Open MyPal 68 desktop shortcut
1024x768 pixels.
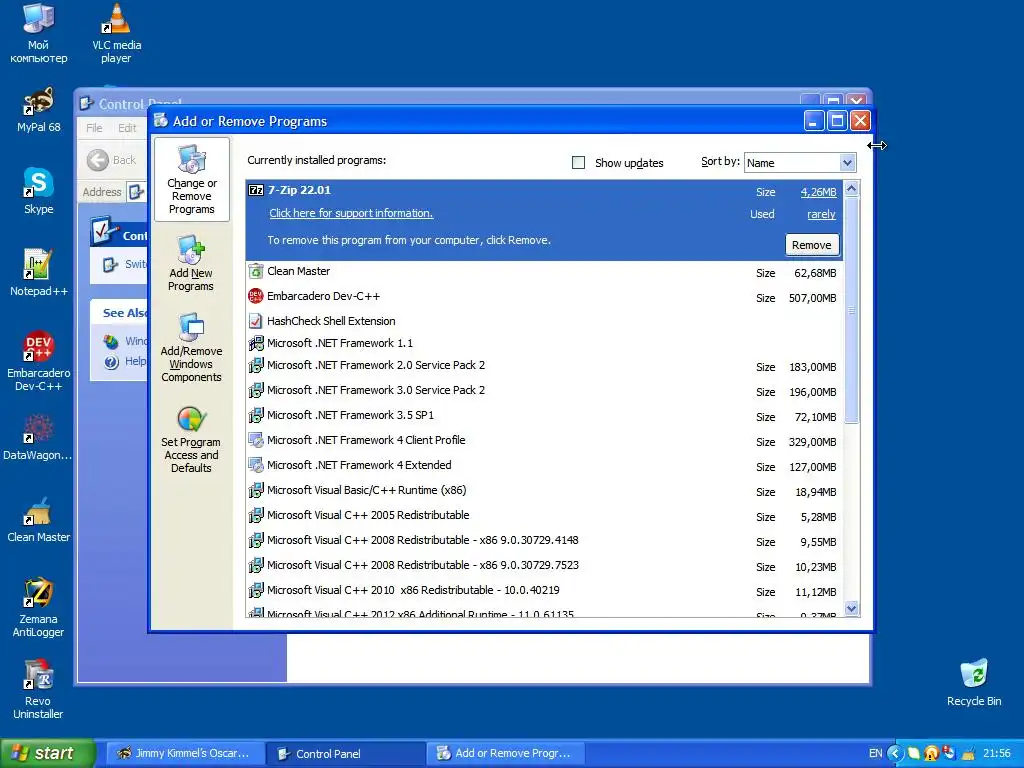pos(39,101)
